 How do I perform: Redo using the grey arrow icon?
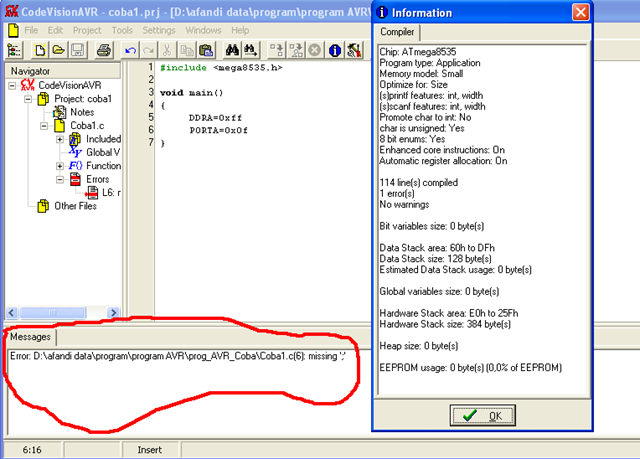pos(149,51)
